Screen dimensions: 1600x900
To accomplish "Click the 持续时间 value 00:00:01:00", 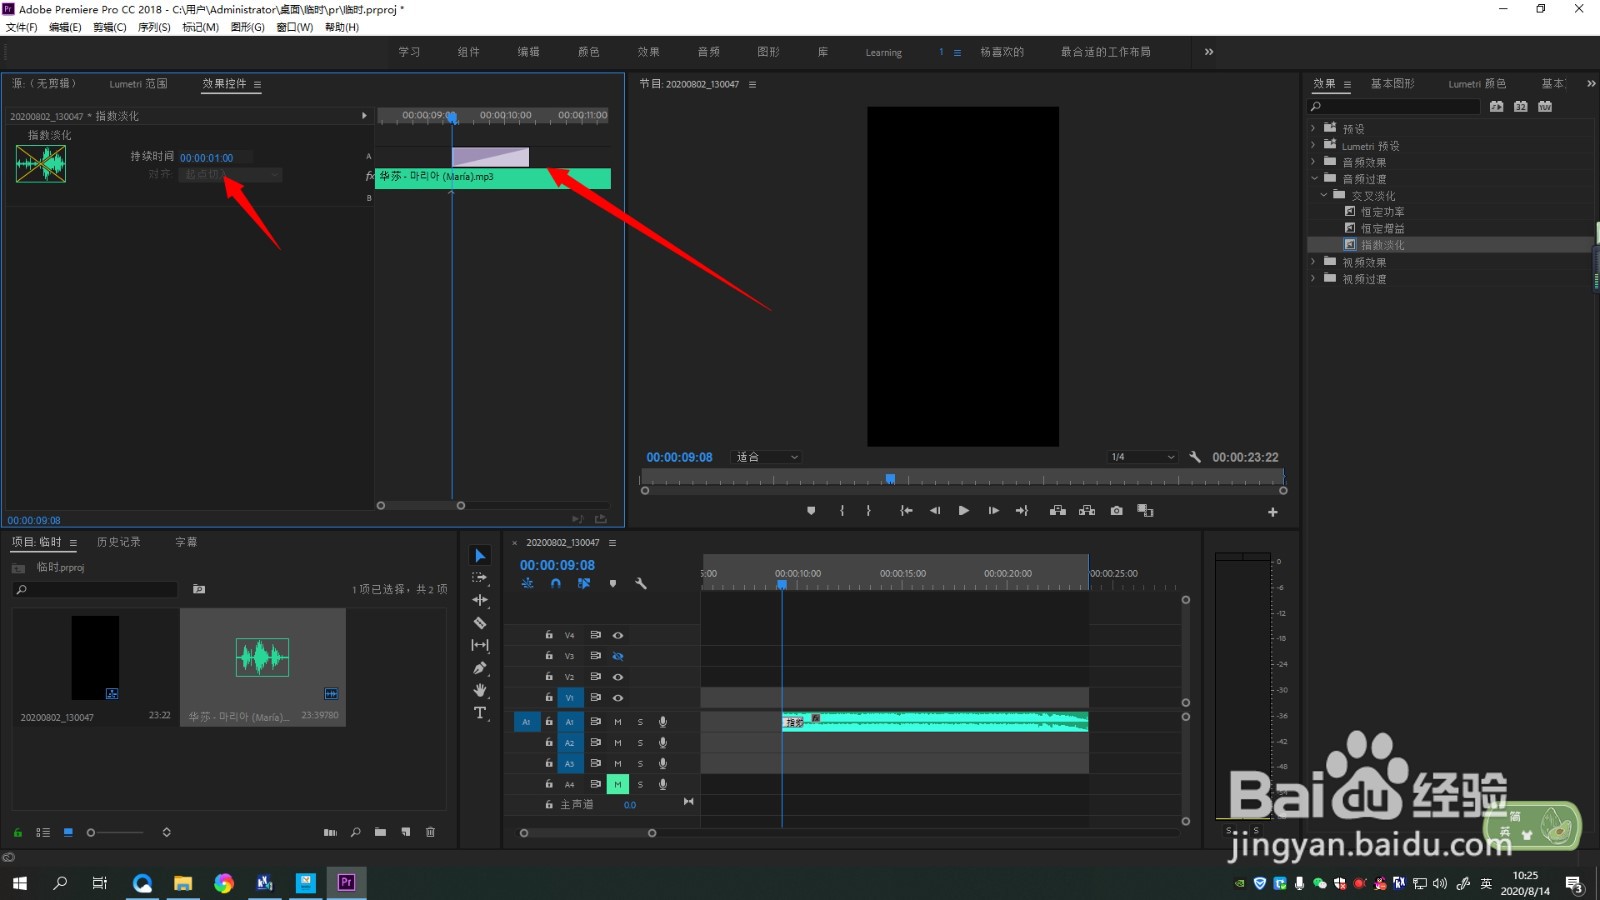I will click(x=207, y=158).
